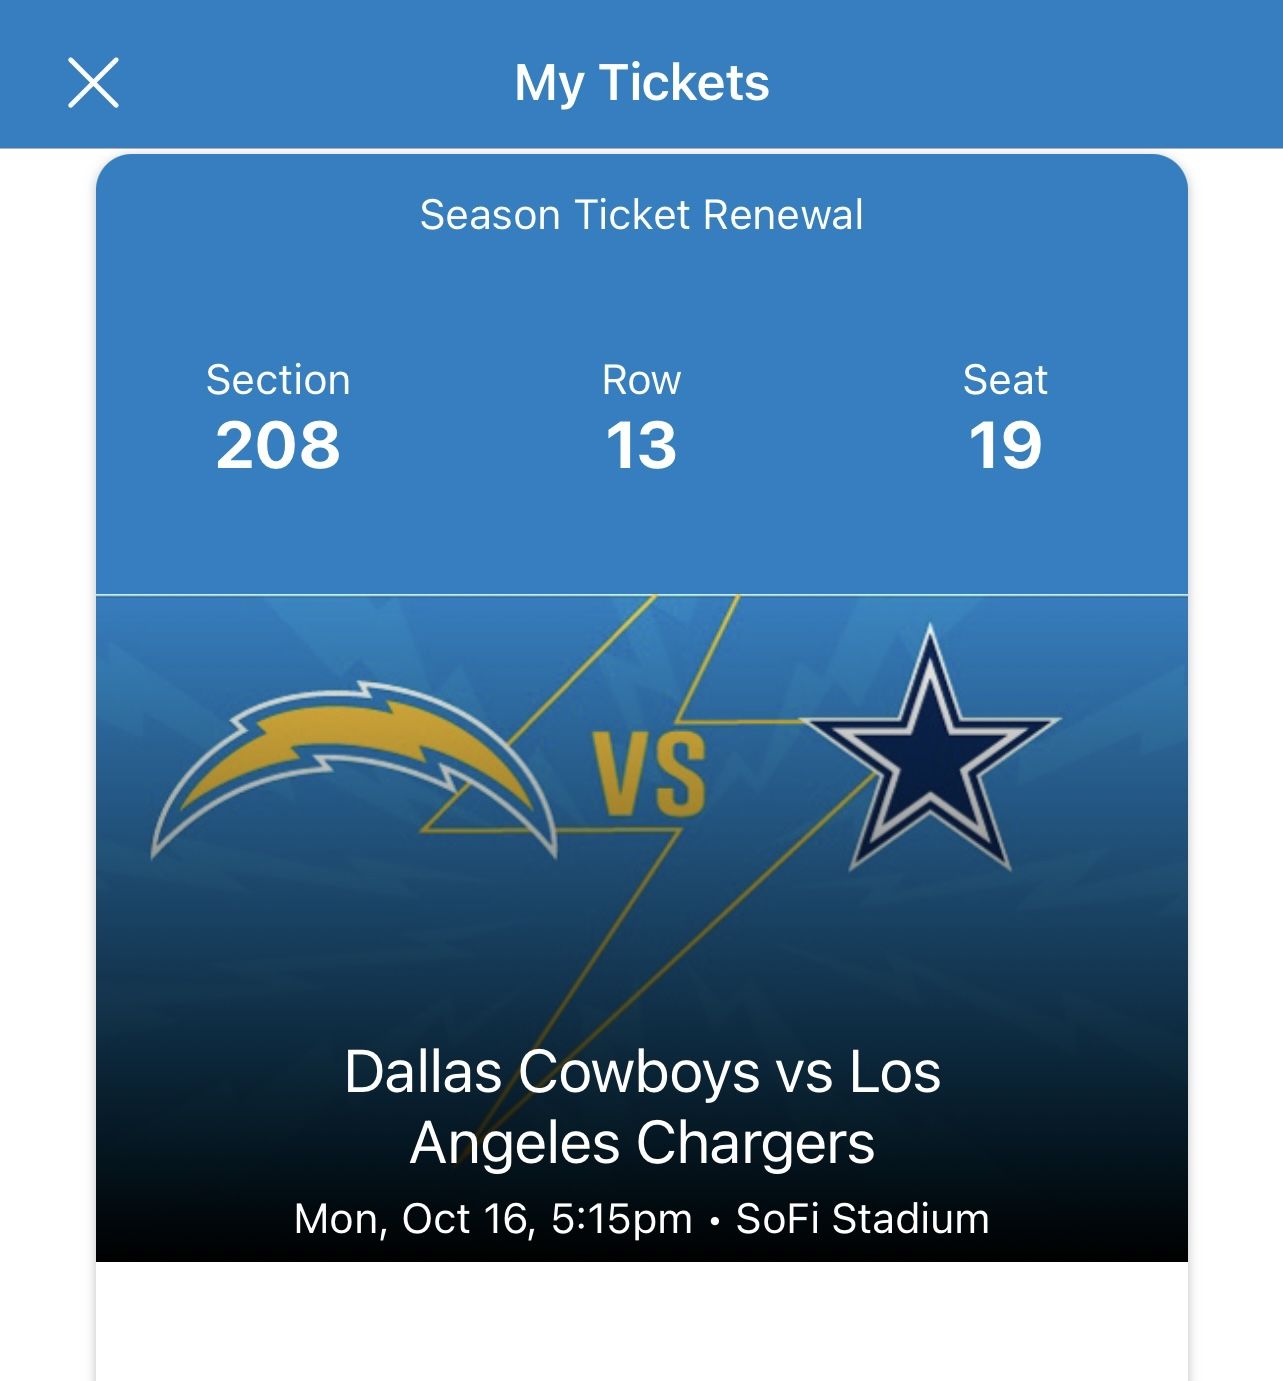1283x1381 pixels.
Task: Close the My Tickets screen with X
Action: click(x=93, y=82)
